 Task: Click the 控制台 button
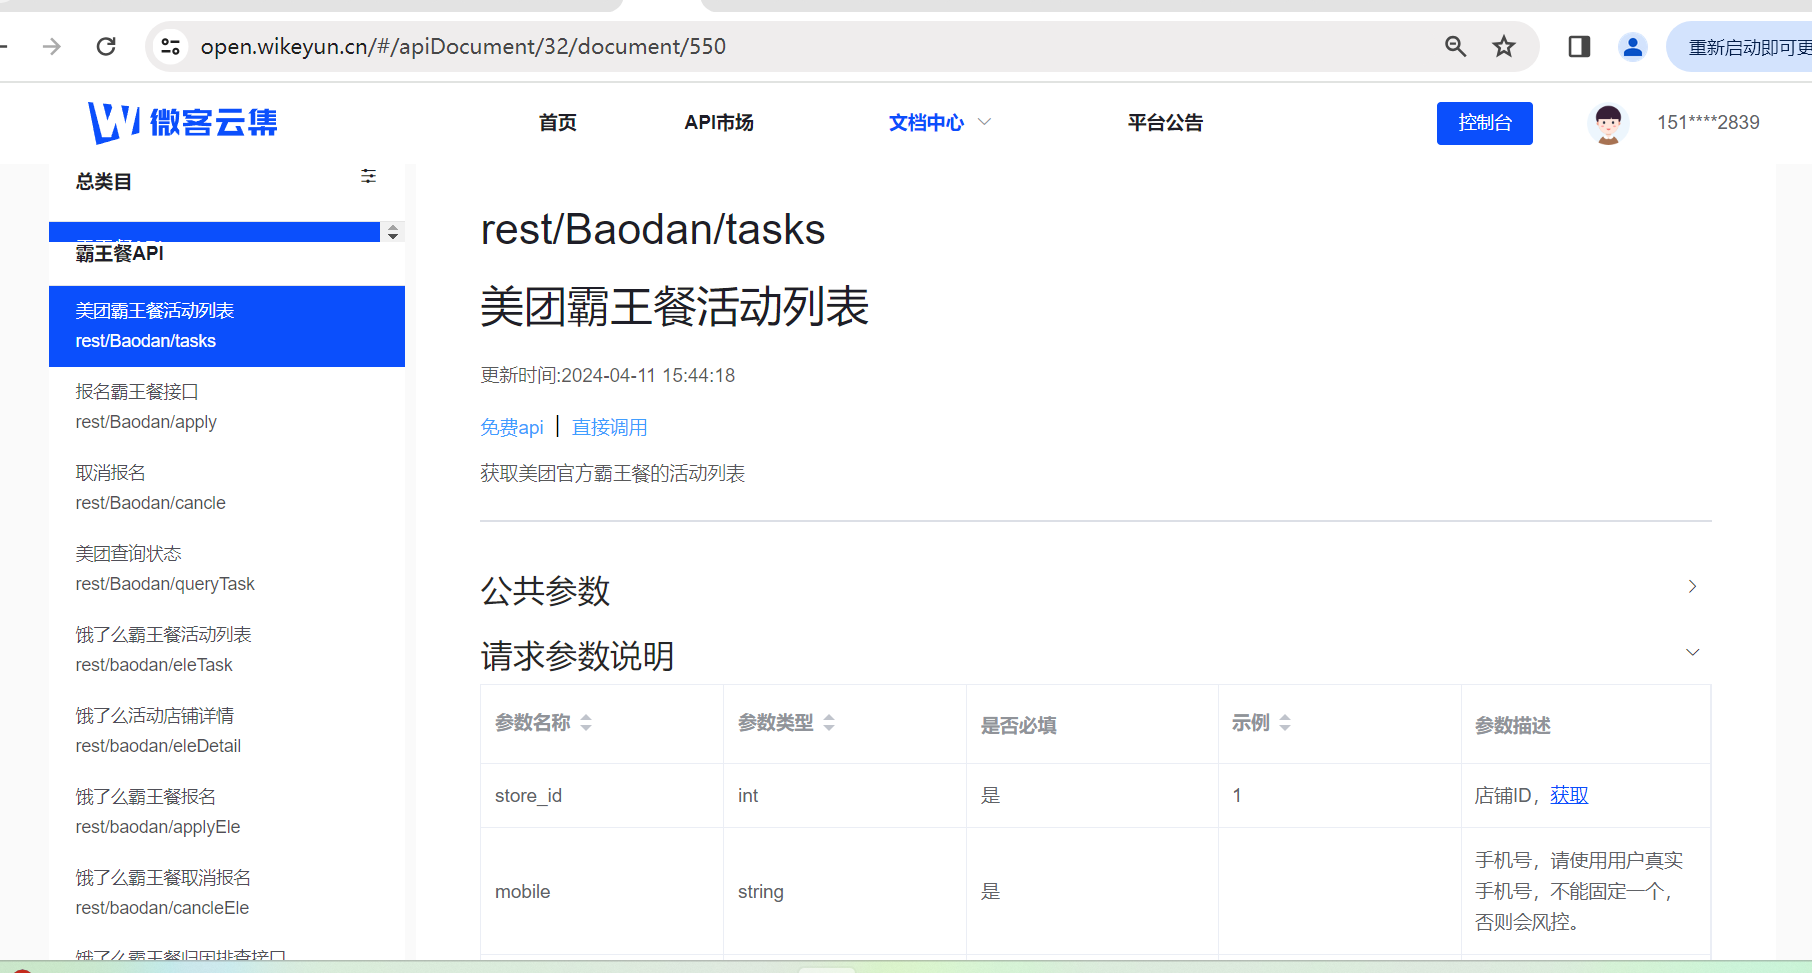pyautogui.click(x=1485, y=123)
